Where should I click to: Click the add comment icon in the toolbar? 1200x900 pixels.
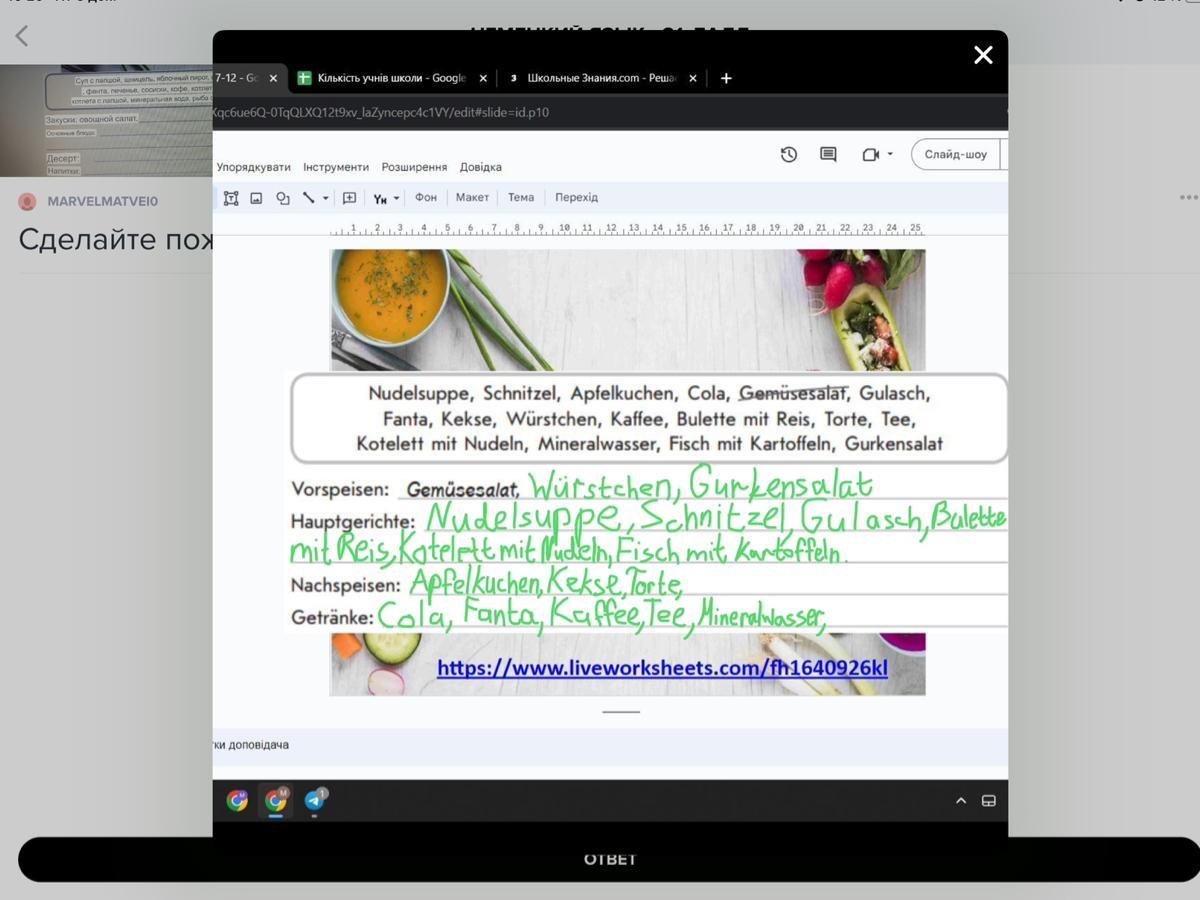coord(349,198)
